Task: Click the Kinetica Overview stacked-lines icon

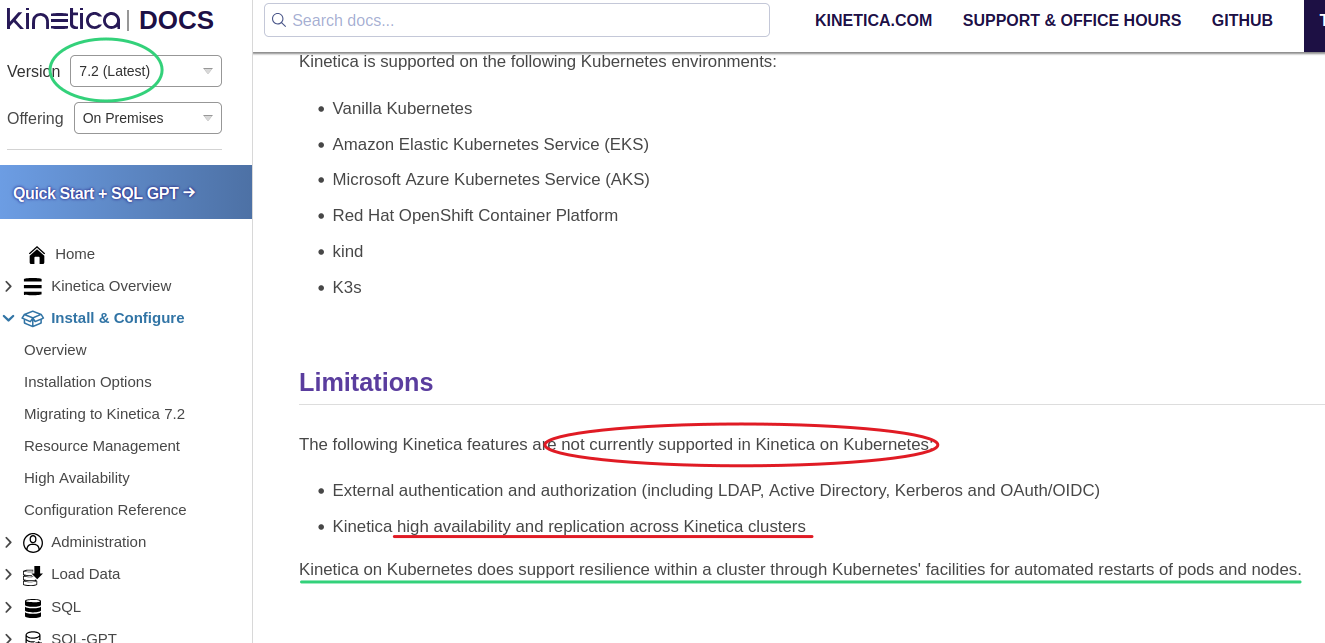Action: [x=33, y=286]
